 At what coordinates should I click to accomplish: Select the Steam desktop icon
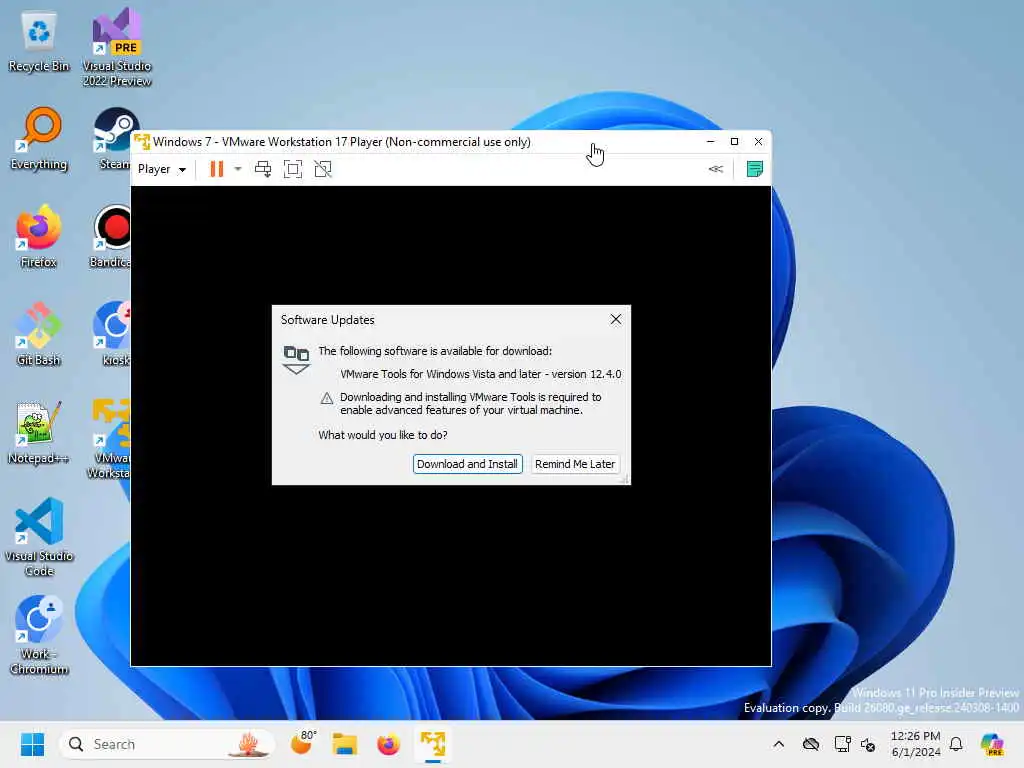(x=112, y=138)
